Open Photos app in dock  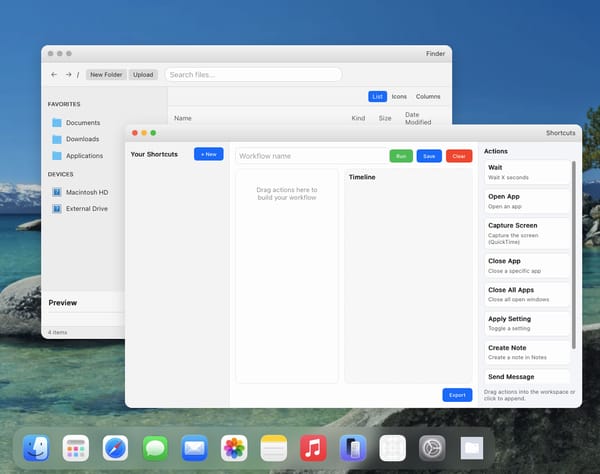point(234,448)
